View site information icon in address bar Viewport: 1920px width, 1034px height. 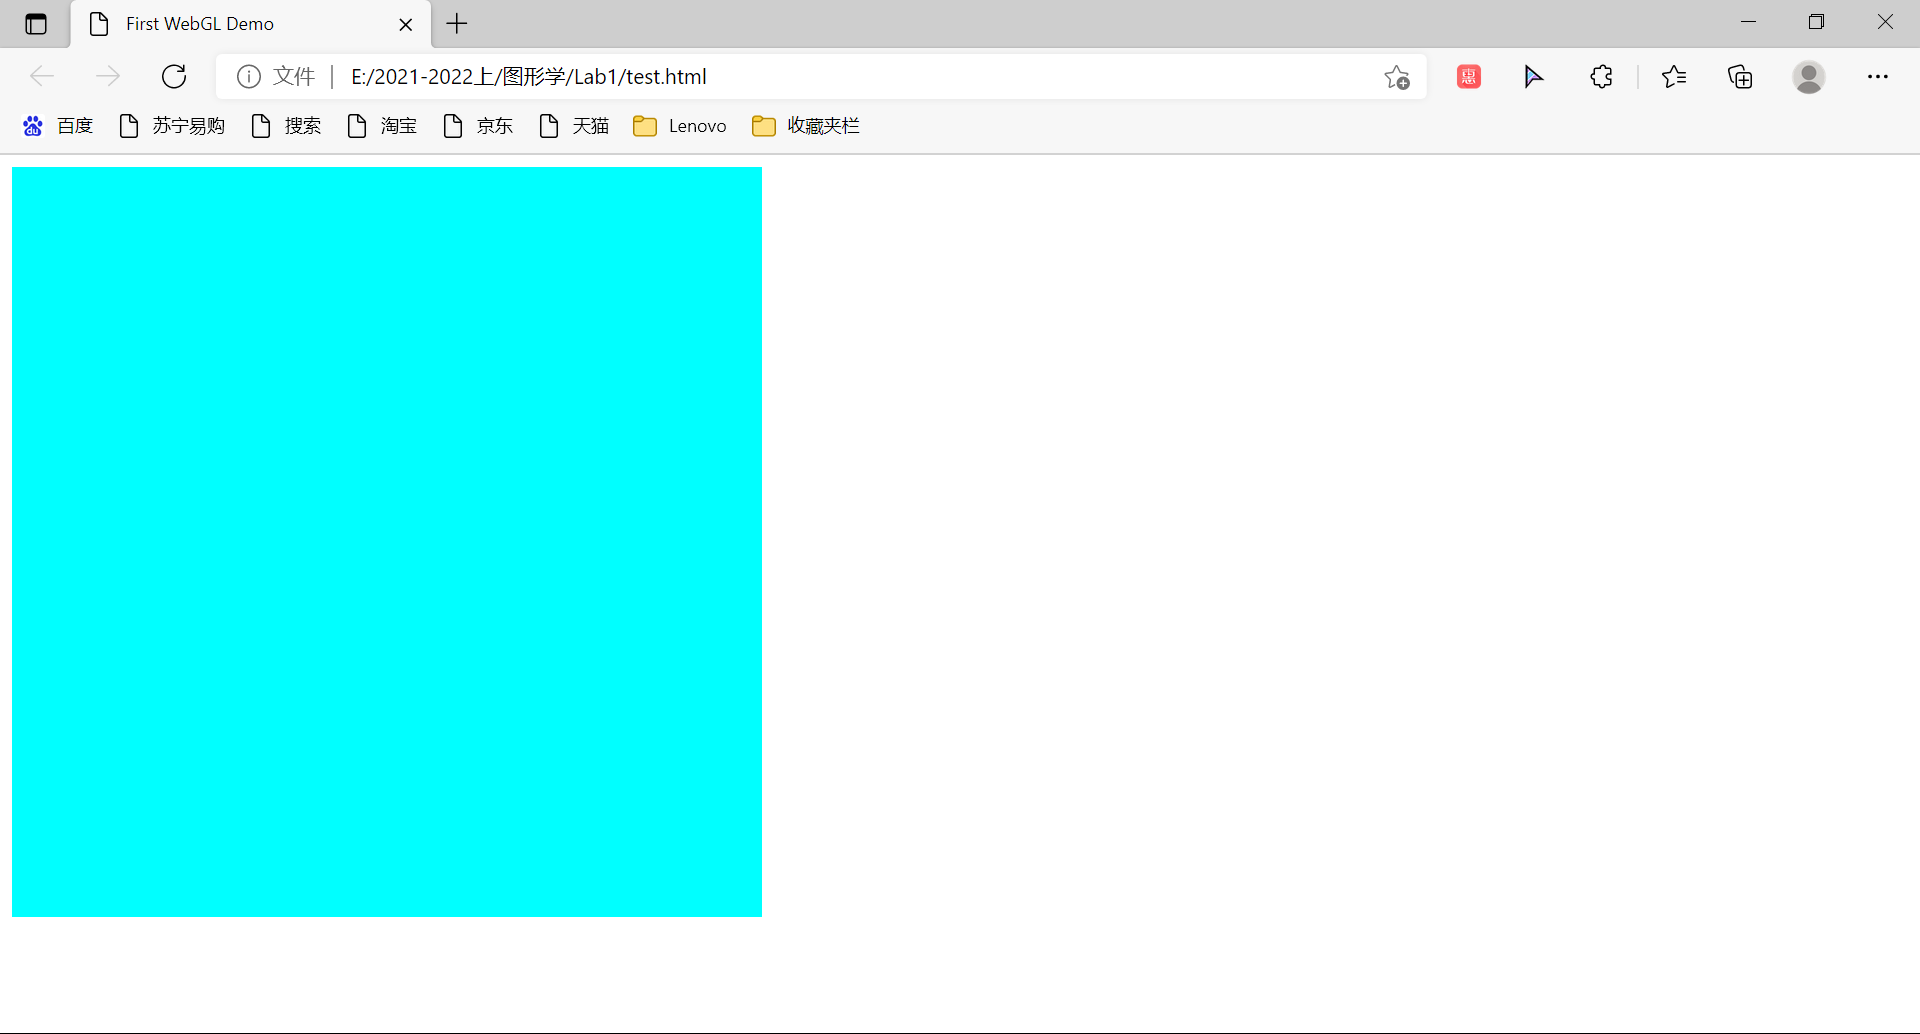tap(249, 77)
